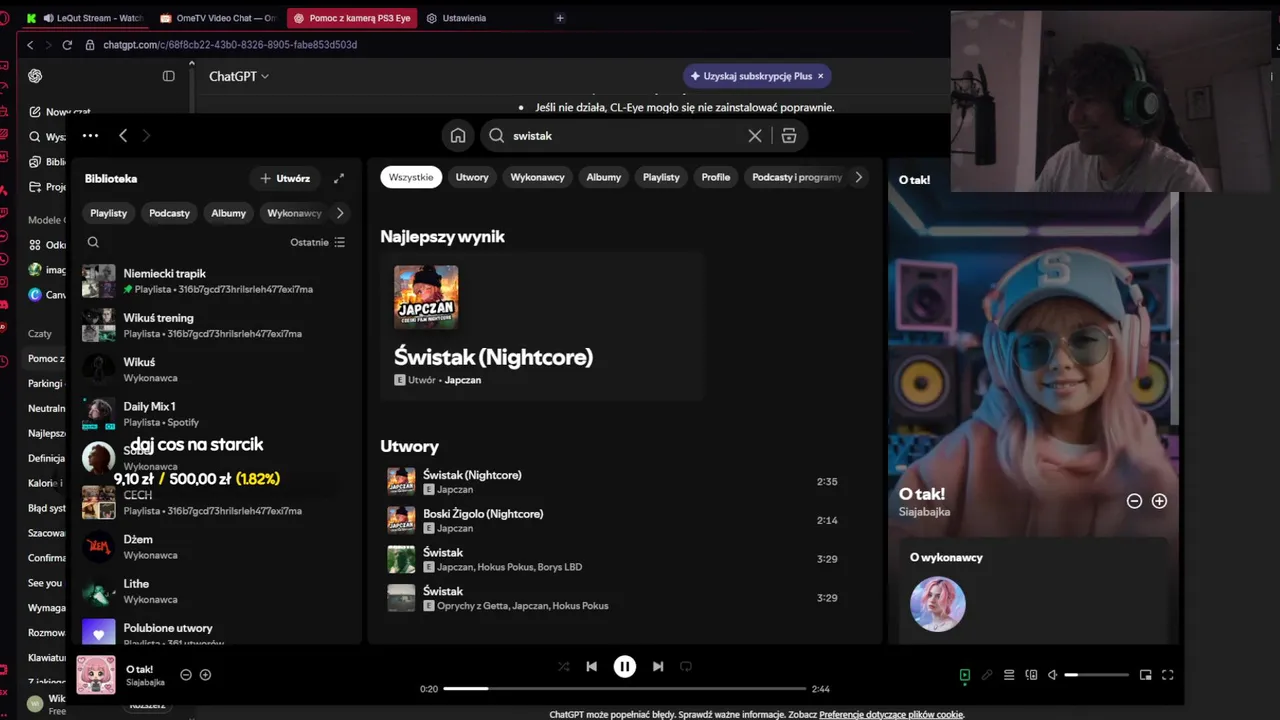Image resolution: width=1280 pixels, height=720 pixels.
Task: Open new browser tab with plus
Action: tap(560, 18)
